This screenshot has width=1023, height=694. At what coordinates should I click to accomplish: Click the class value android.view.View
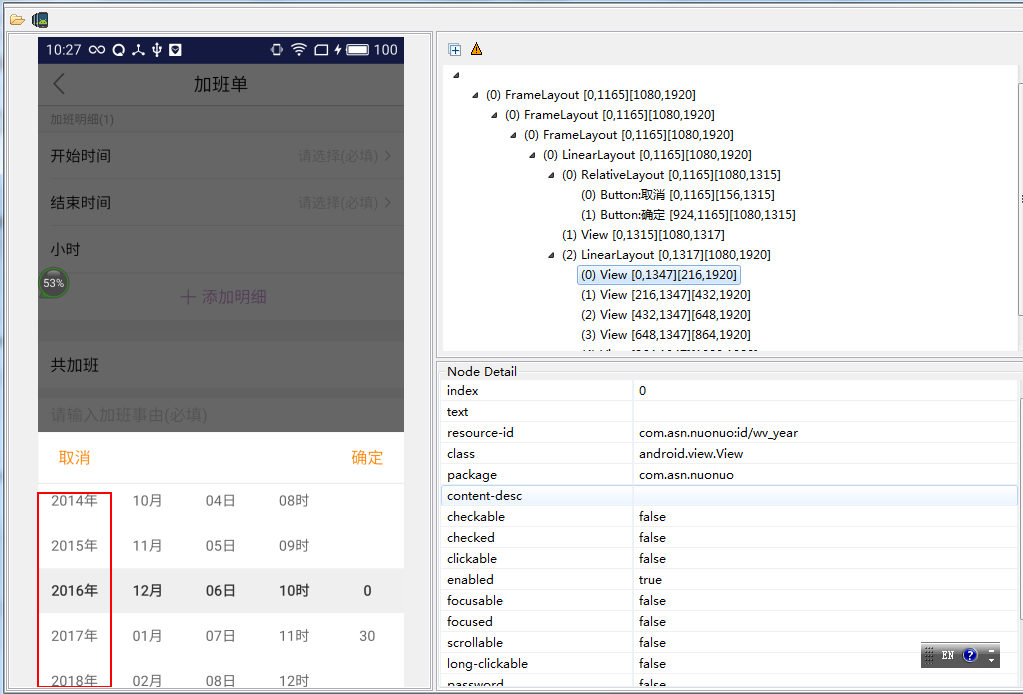pos(691,453)
